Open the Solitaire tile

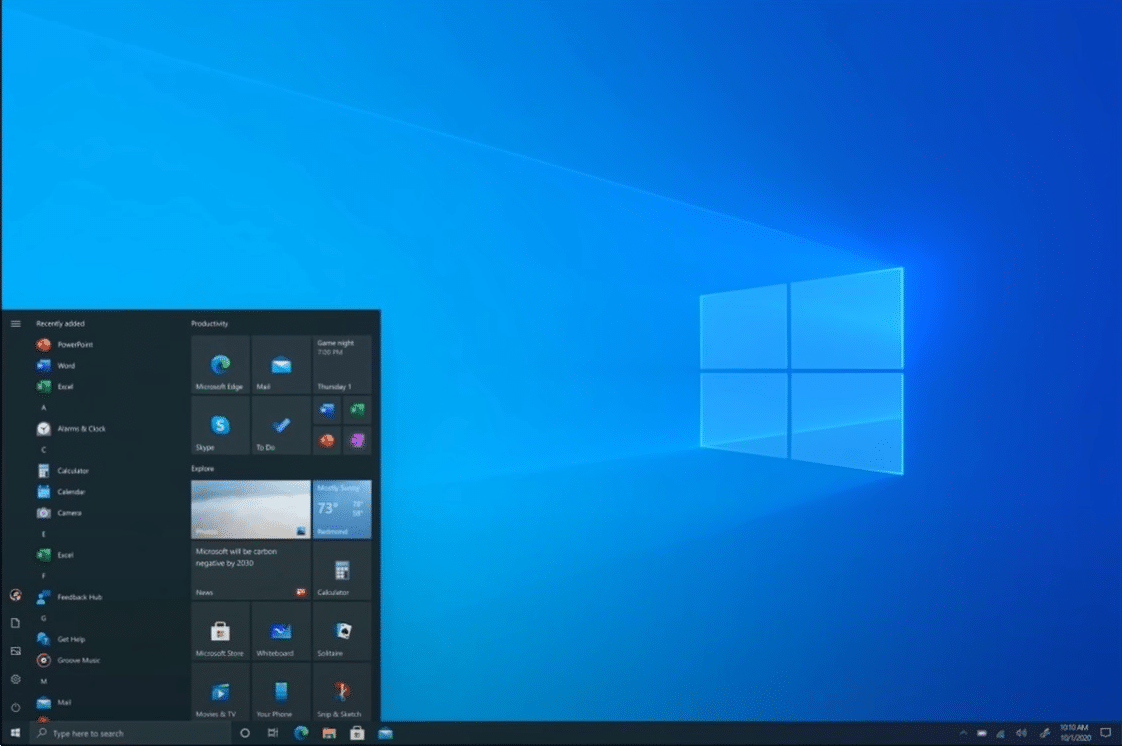pyautogui.click(x=342, y=632)
